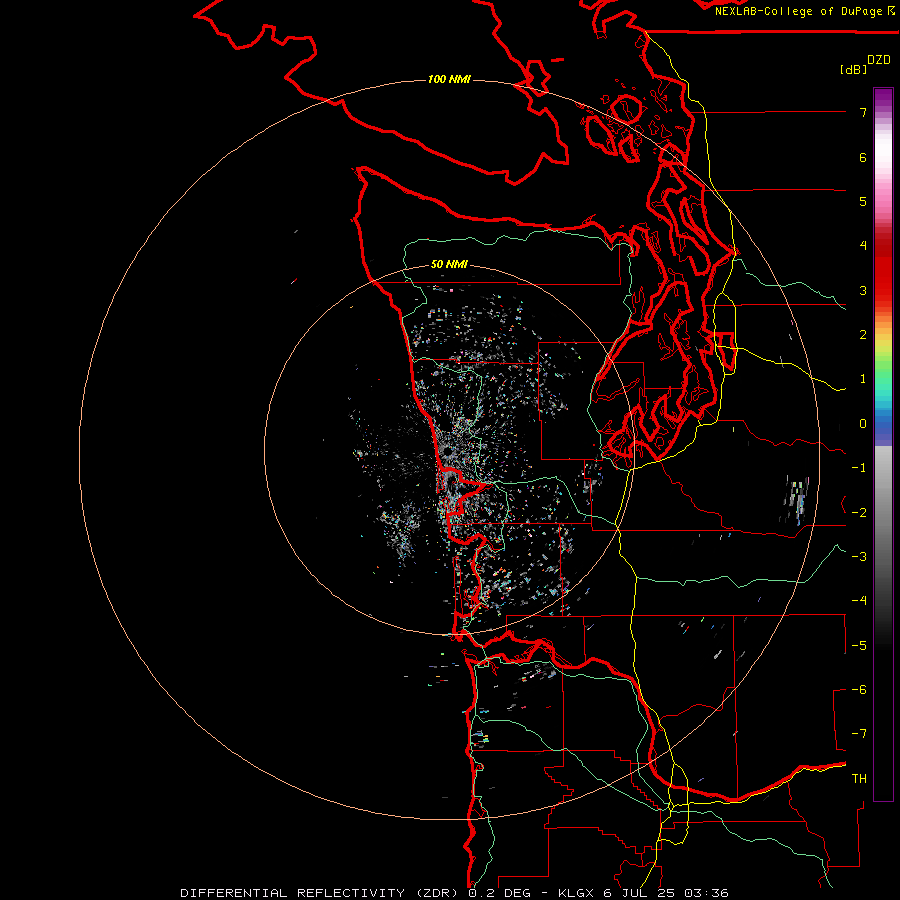Click the "6 JUL 25" date in caption

[641, 893]
